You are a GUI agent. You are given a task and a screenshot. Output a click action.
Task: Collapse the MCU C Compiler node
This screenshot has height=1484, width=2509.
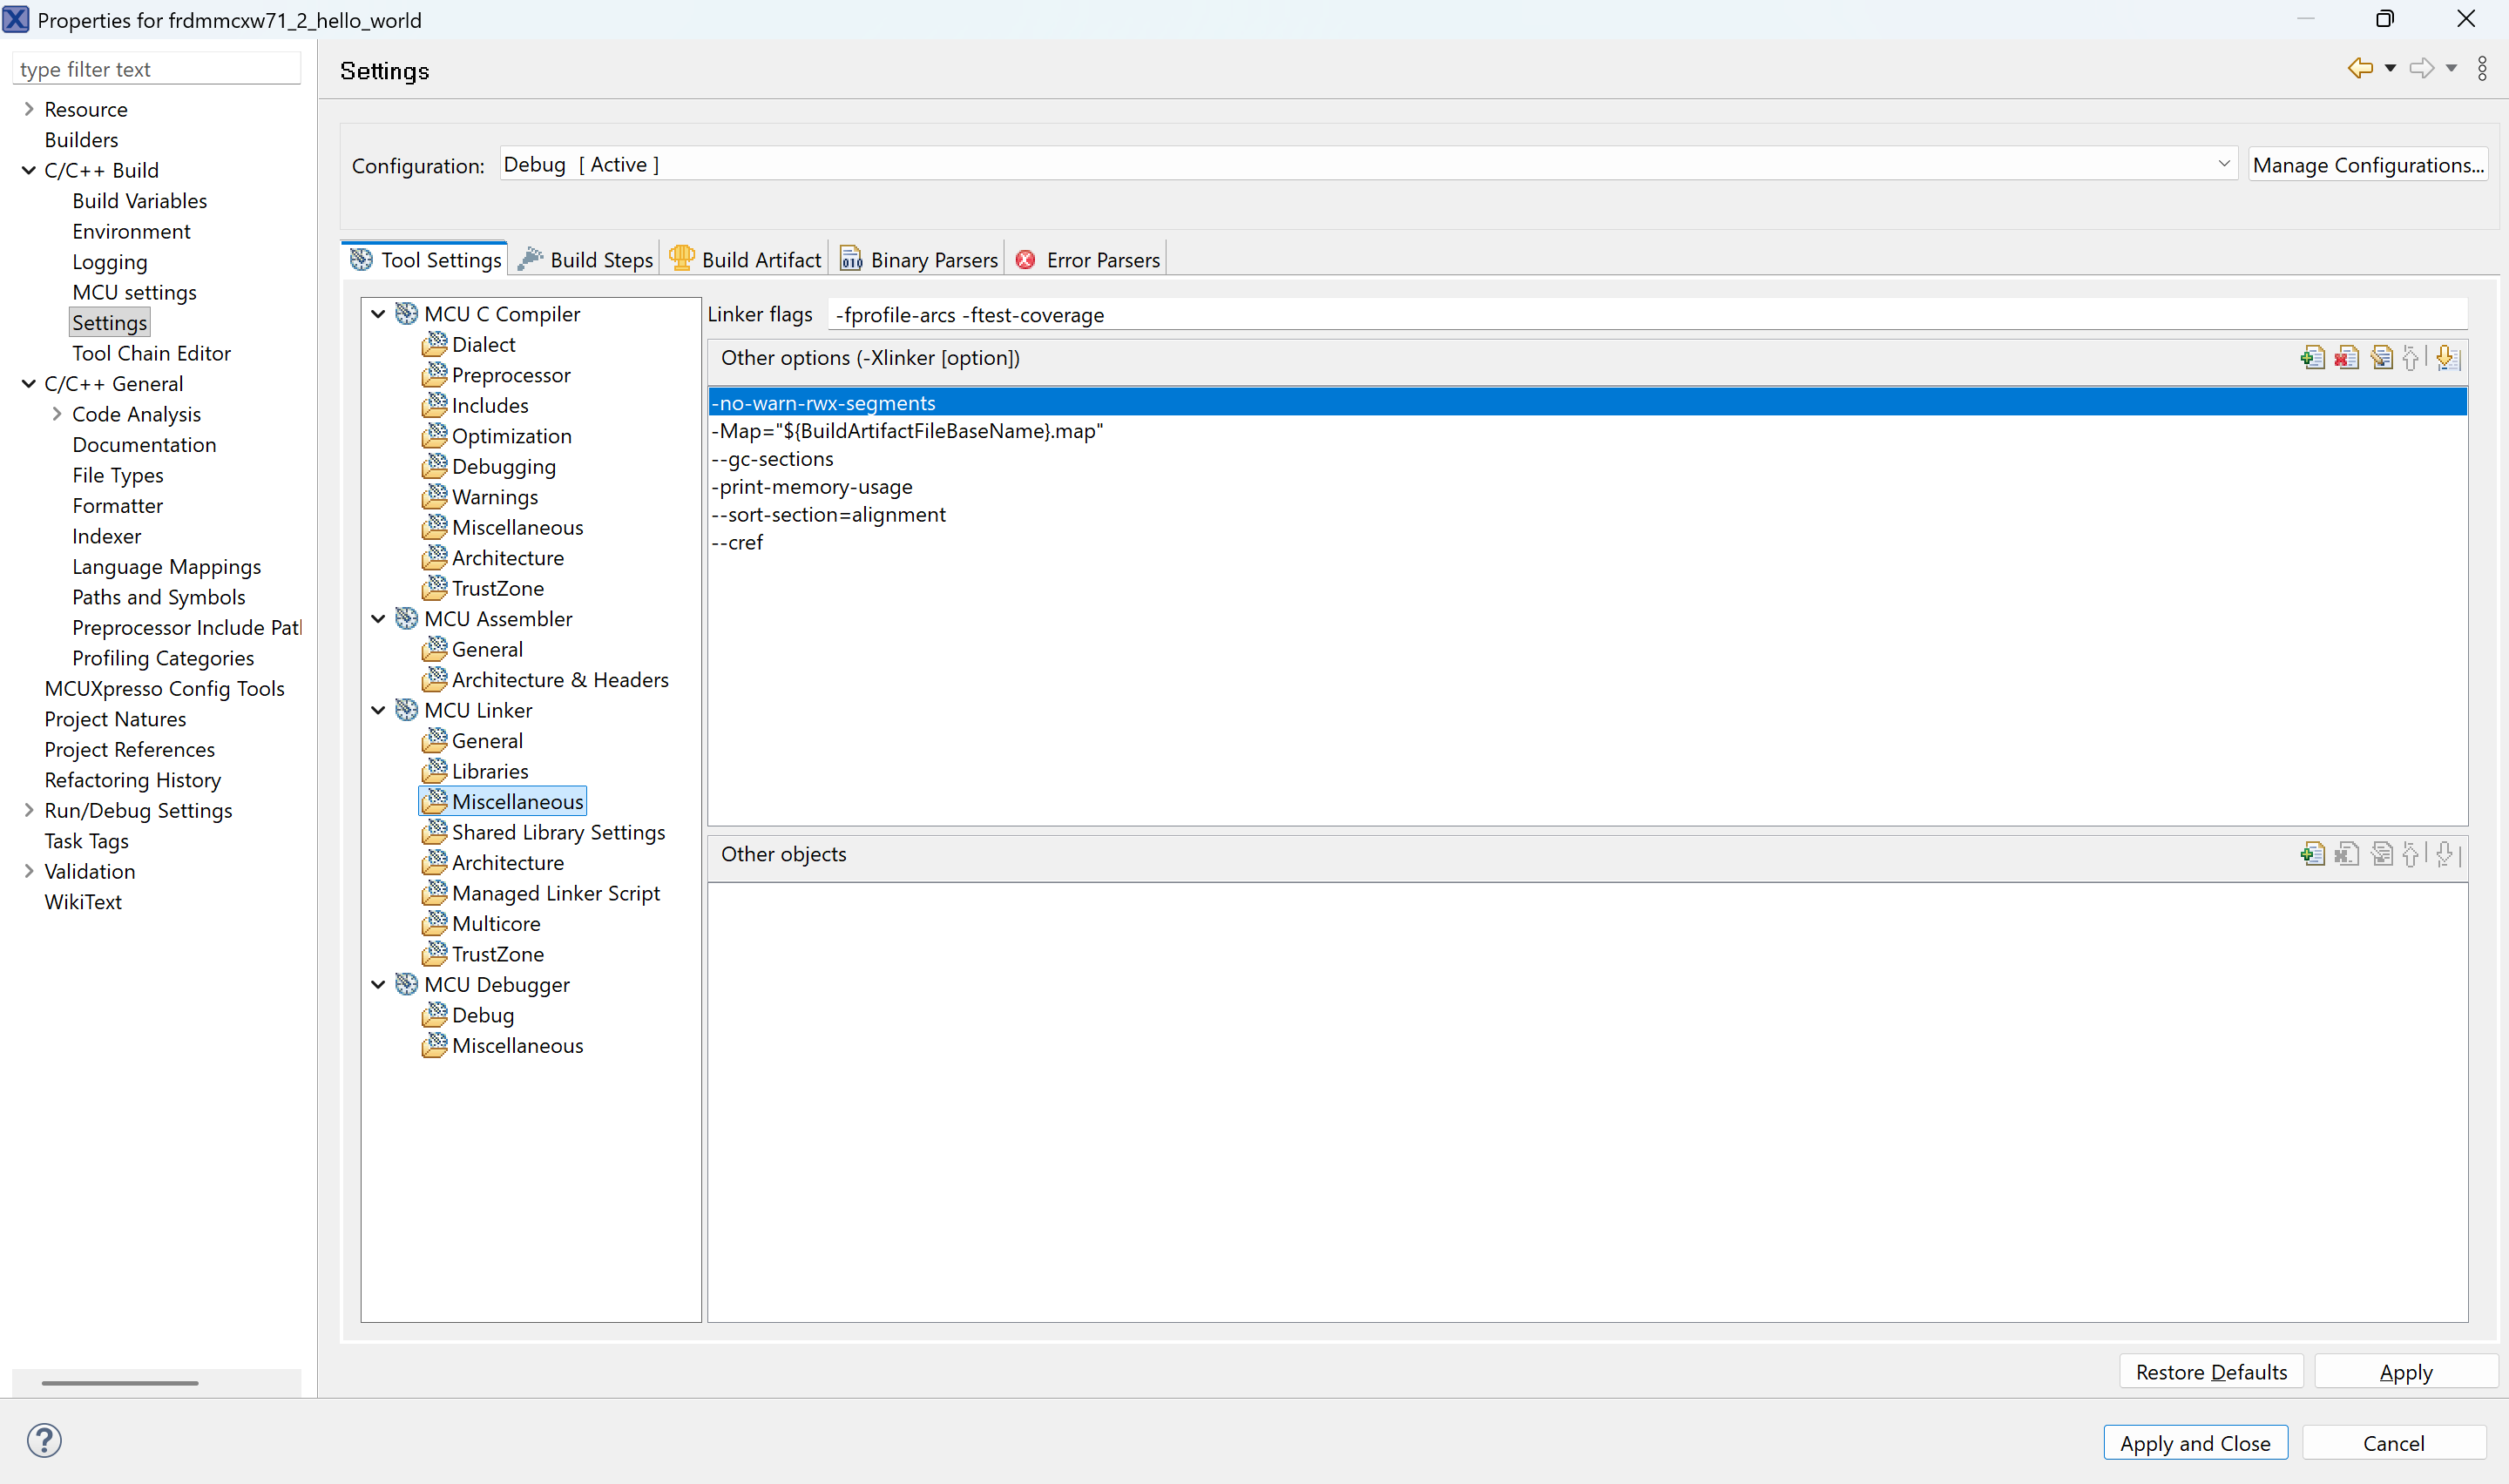coord(378,314)
